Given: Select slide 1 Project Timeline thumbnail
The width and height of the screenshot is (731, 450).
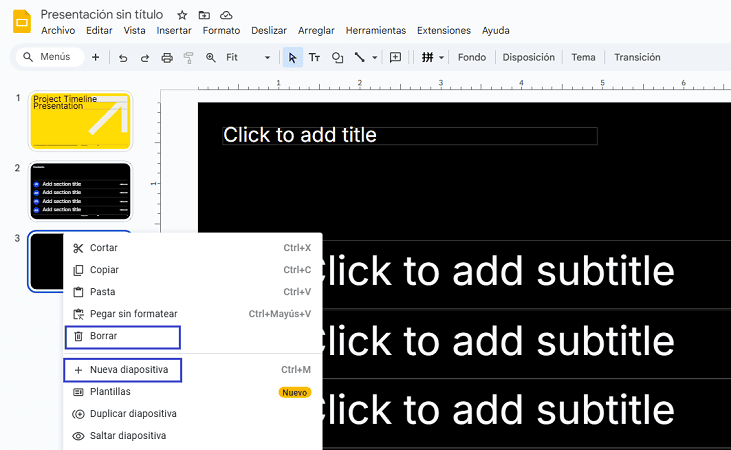Looking at the screenshot, I should pos(81,121).
